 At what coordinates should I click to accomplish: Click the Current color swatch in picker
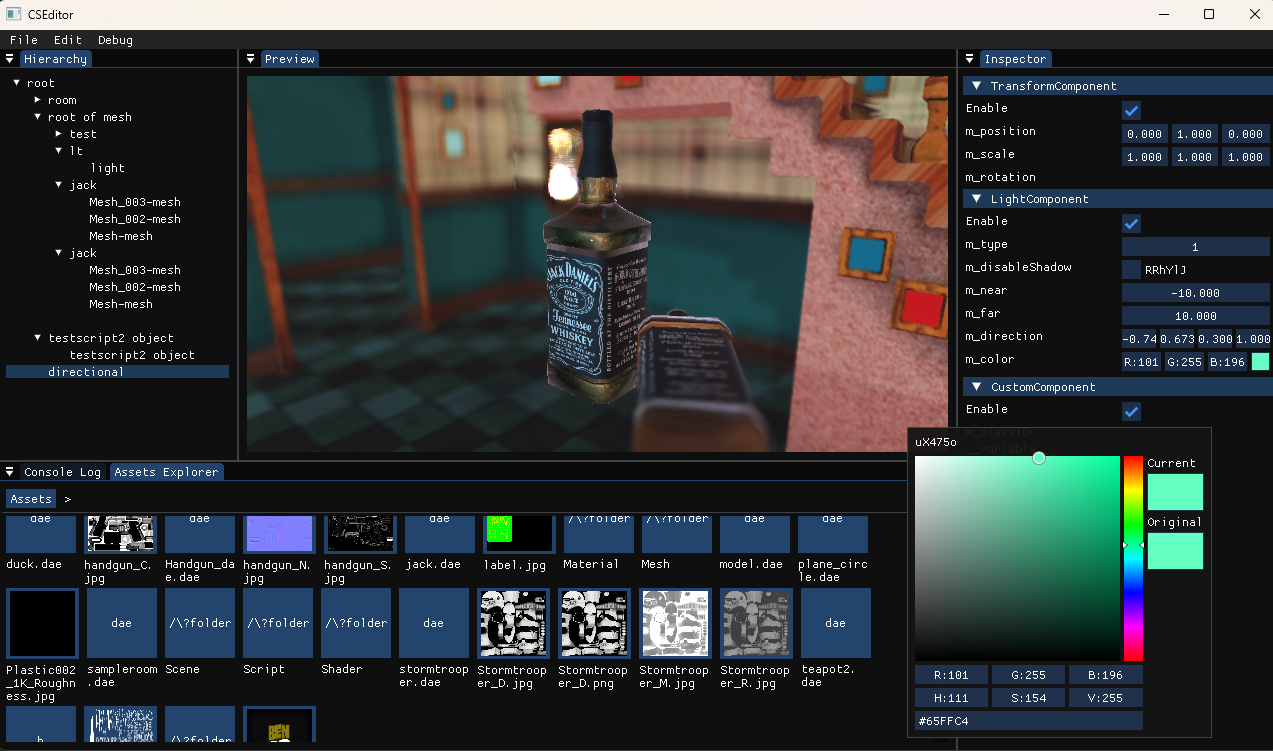[x=1175, y=492]
